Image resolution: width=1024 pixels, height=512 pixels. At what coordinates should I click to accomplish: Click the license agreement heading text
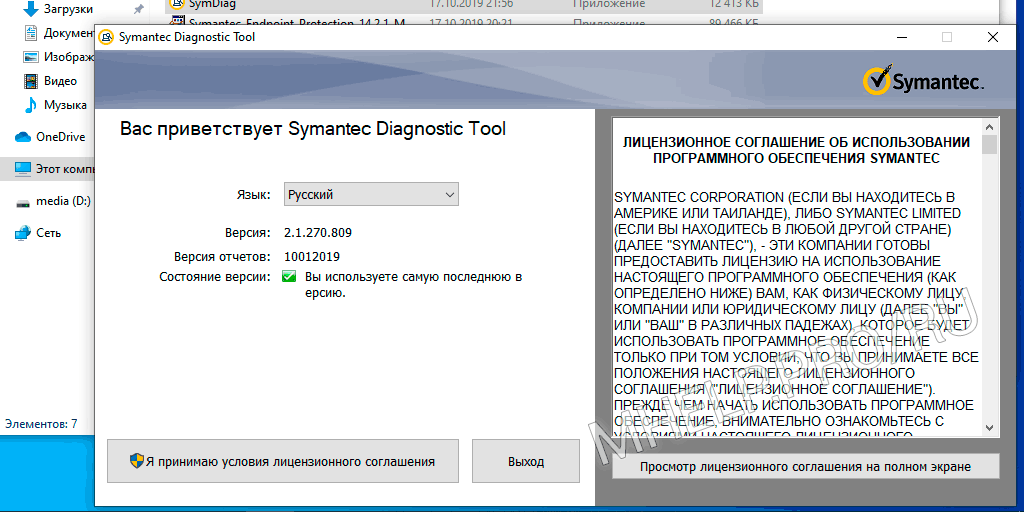797,150
